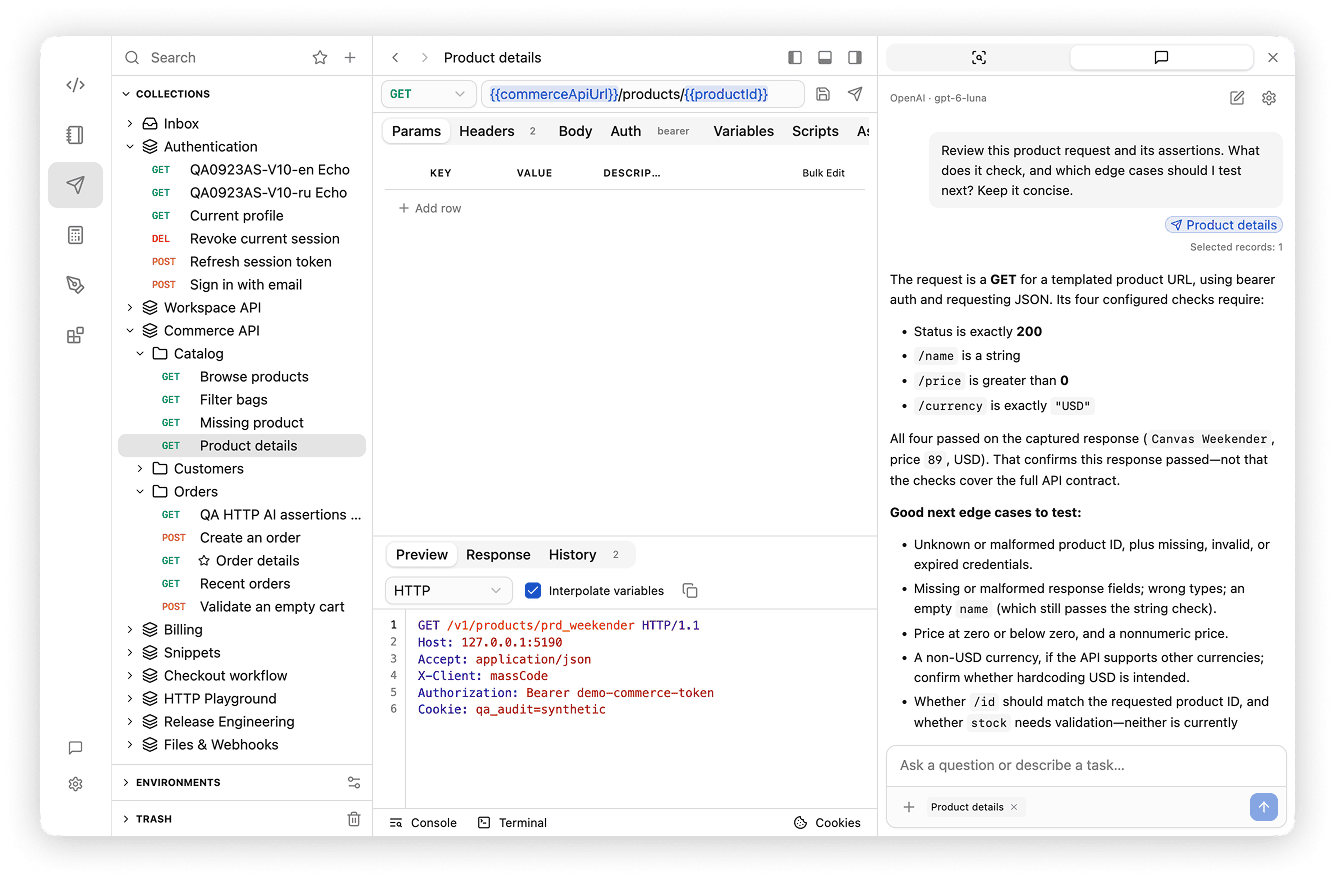Go forward with the right arrow
Image resolution: width=1335 pixels, height=880 pixels.
424,58
